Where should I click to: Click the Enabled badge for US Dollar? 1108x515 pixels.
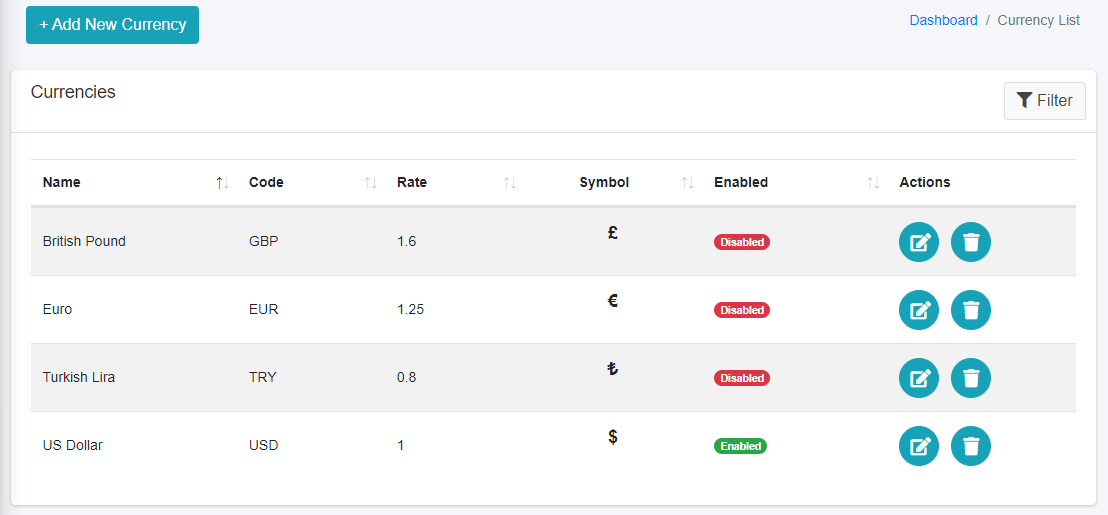[740, 446]
